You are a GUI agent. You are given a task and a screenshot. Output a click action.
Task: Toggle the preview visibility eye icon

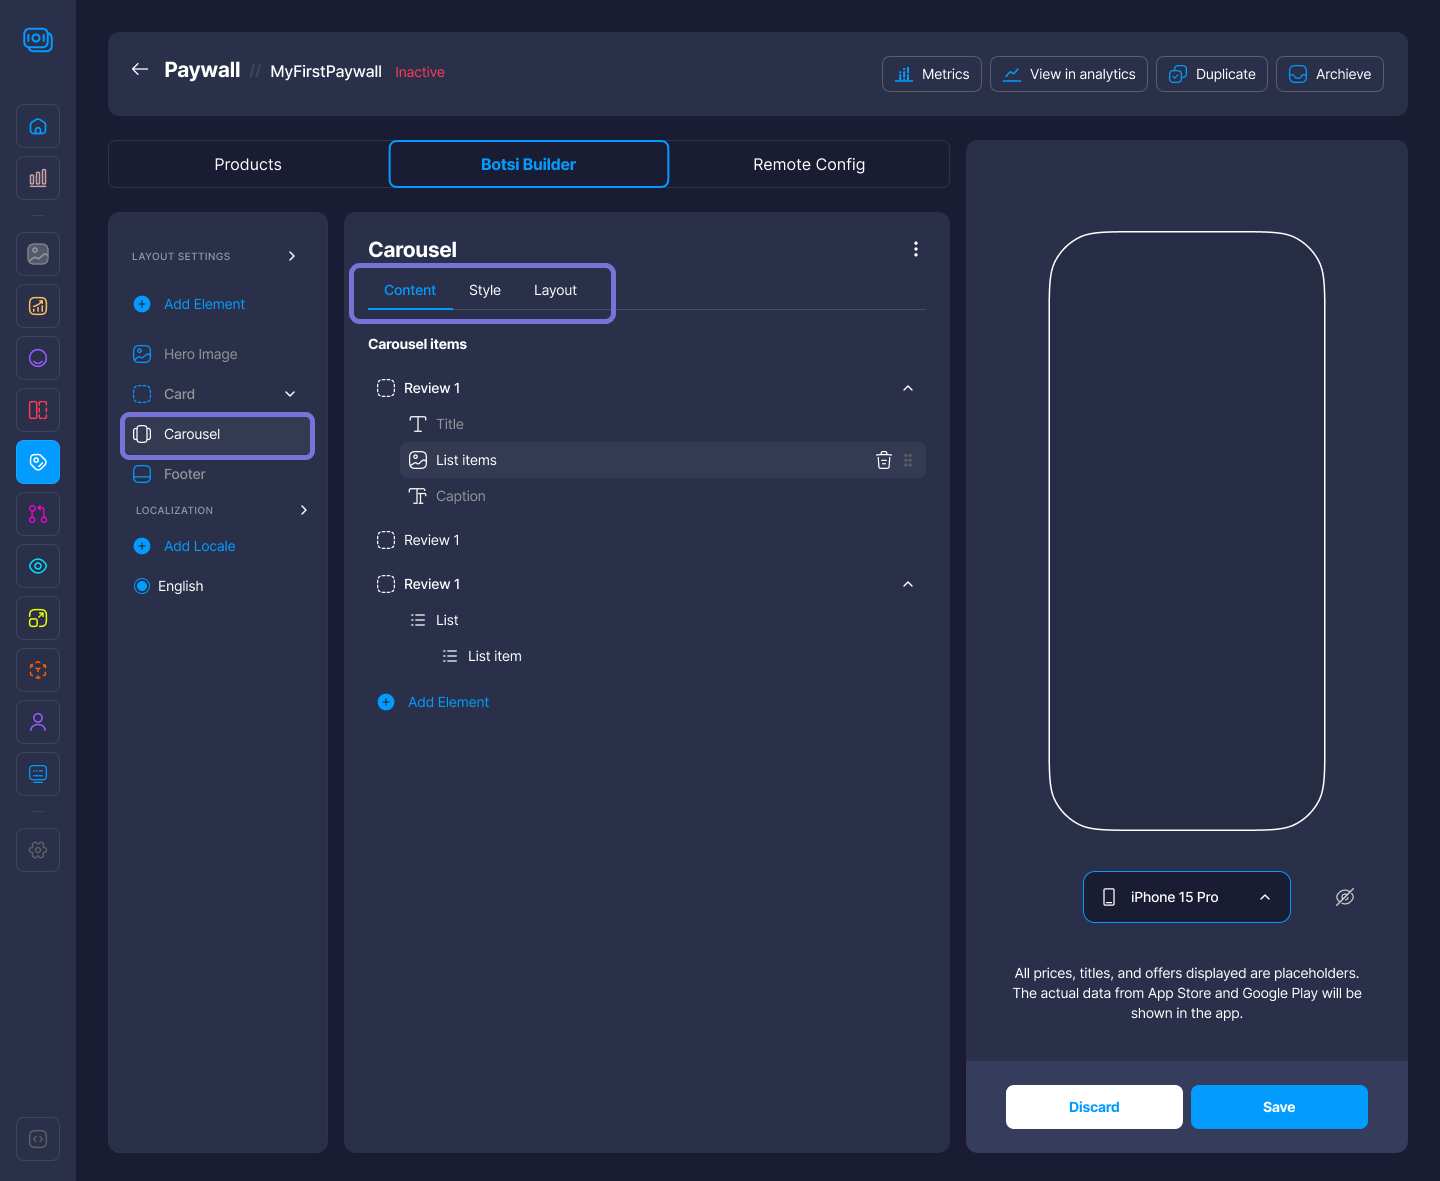pyautogui.click(x=1345, y=897)
